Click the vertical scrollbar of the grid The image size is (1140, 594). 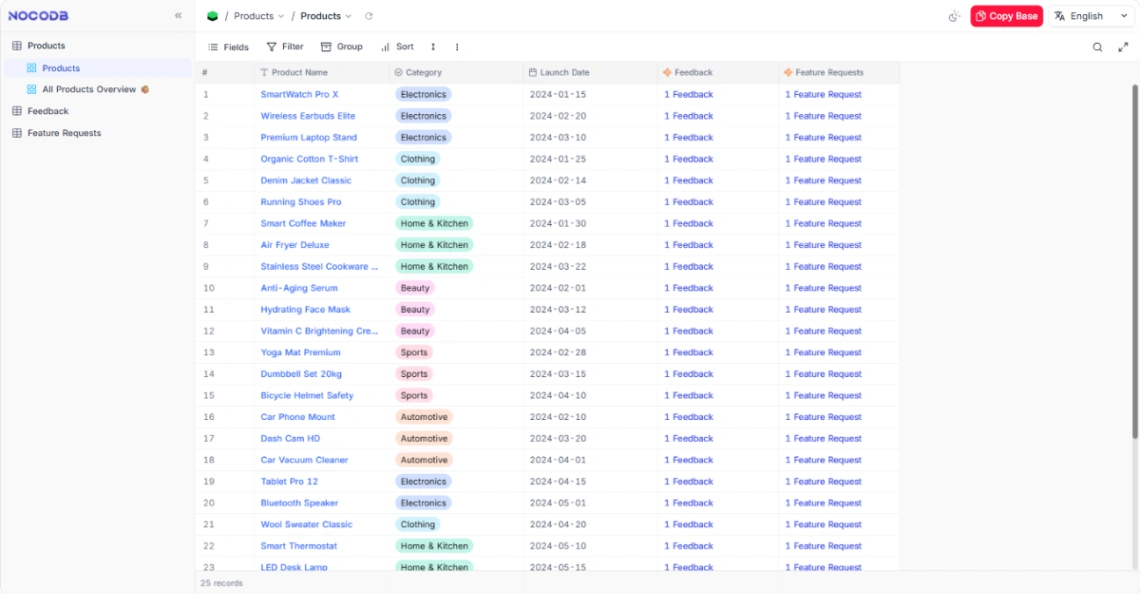(x=1134, y=260)
